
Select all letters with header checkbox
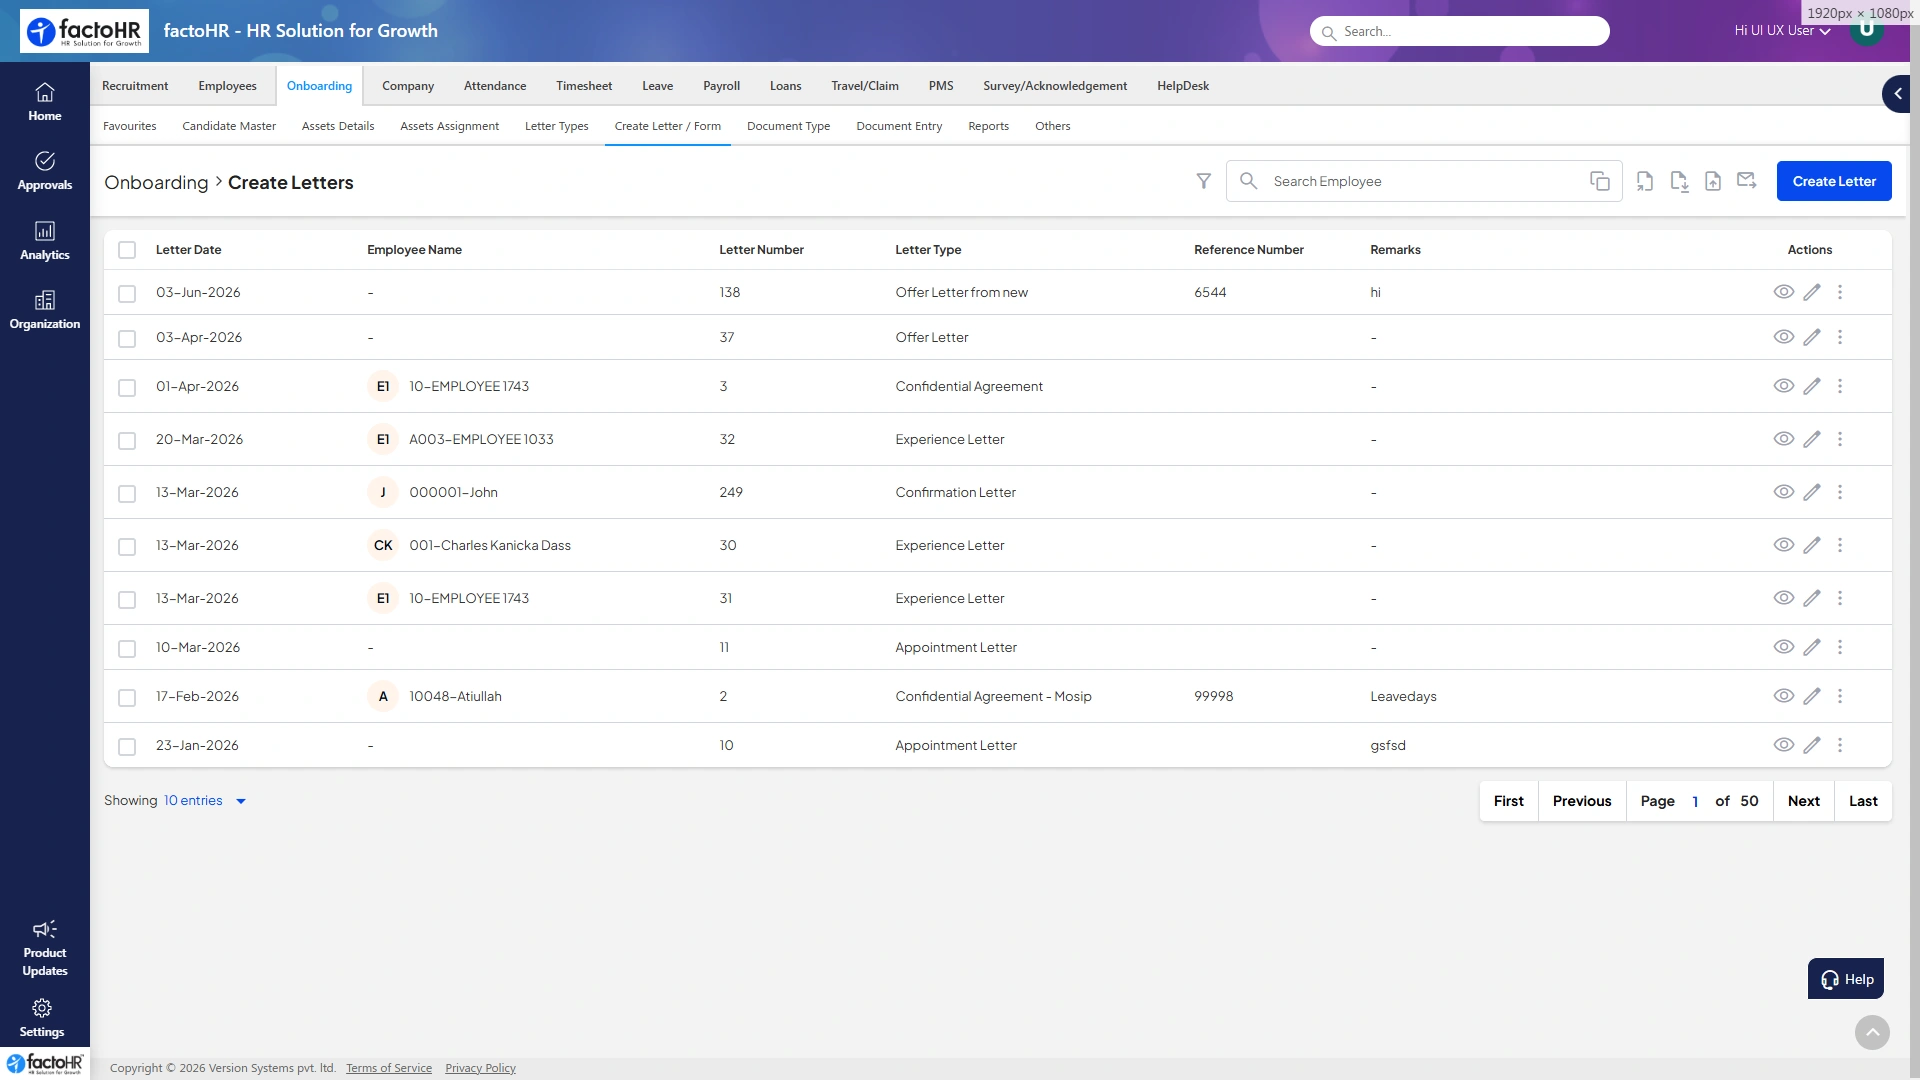[127, 250]
